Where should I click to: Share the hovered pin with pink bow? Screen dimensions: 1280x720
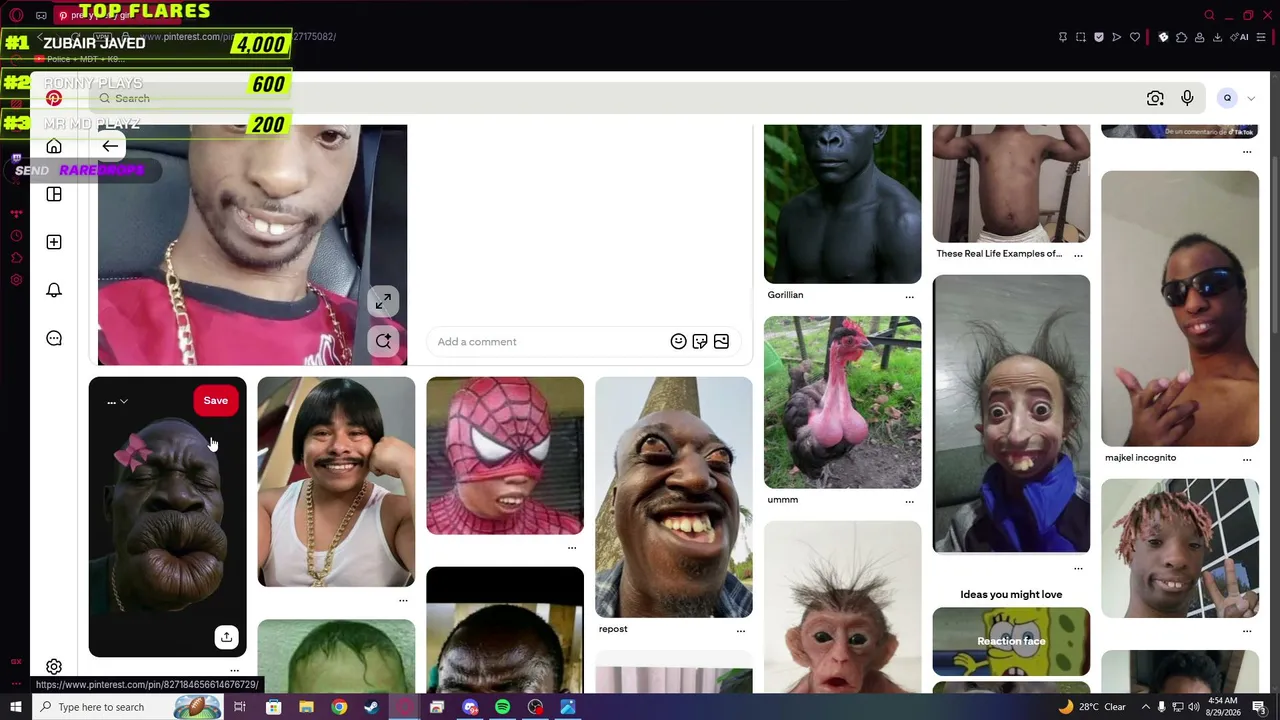point(226,637)
